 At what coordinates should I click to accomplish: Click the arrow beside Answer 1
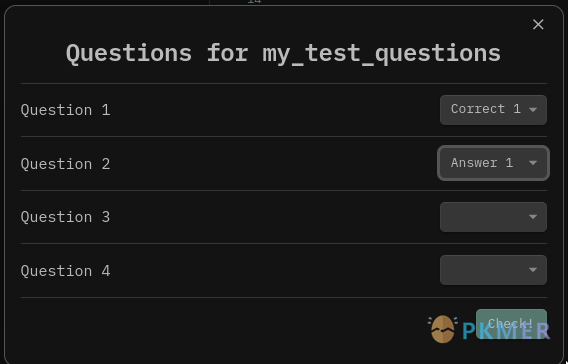click(x=532, y=163)
